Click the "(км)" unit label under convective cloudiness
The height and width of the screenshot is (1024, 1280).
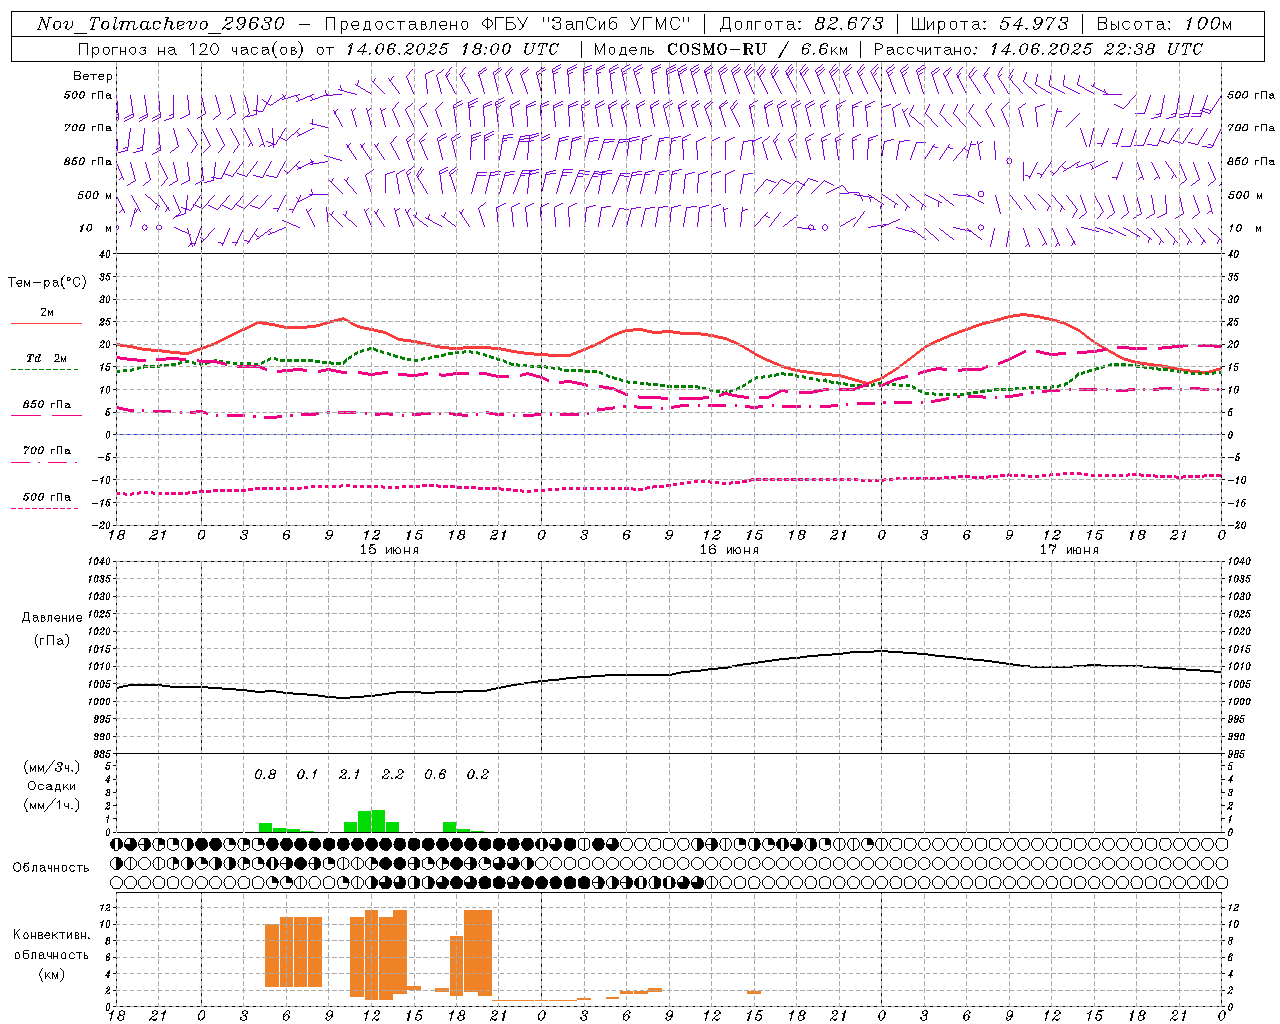[x=52, y=973]
